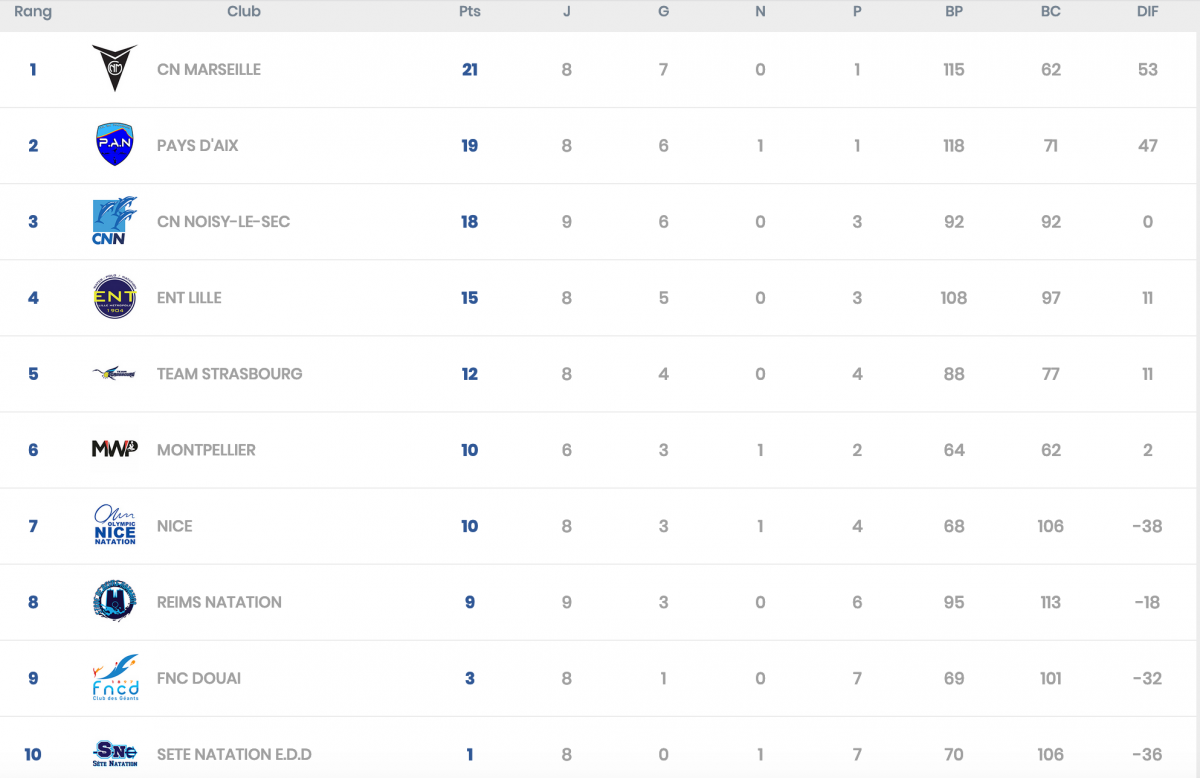Open the CN MARSEILLE club name
Screen dimensions: 1200x778
[x=209, y=70]
